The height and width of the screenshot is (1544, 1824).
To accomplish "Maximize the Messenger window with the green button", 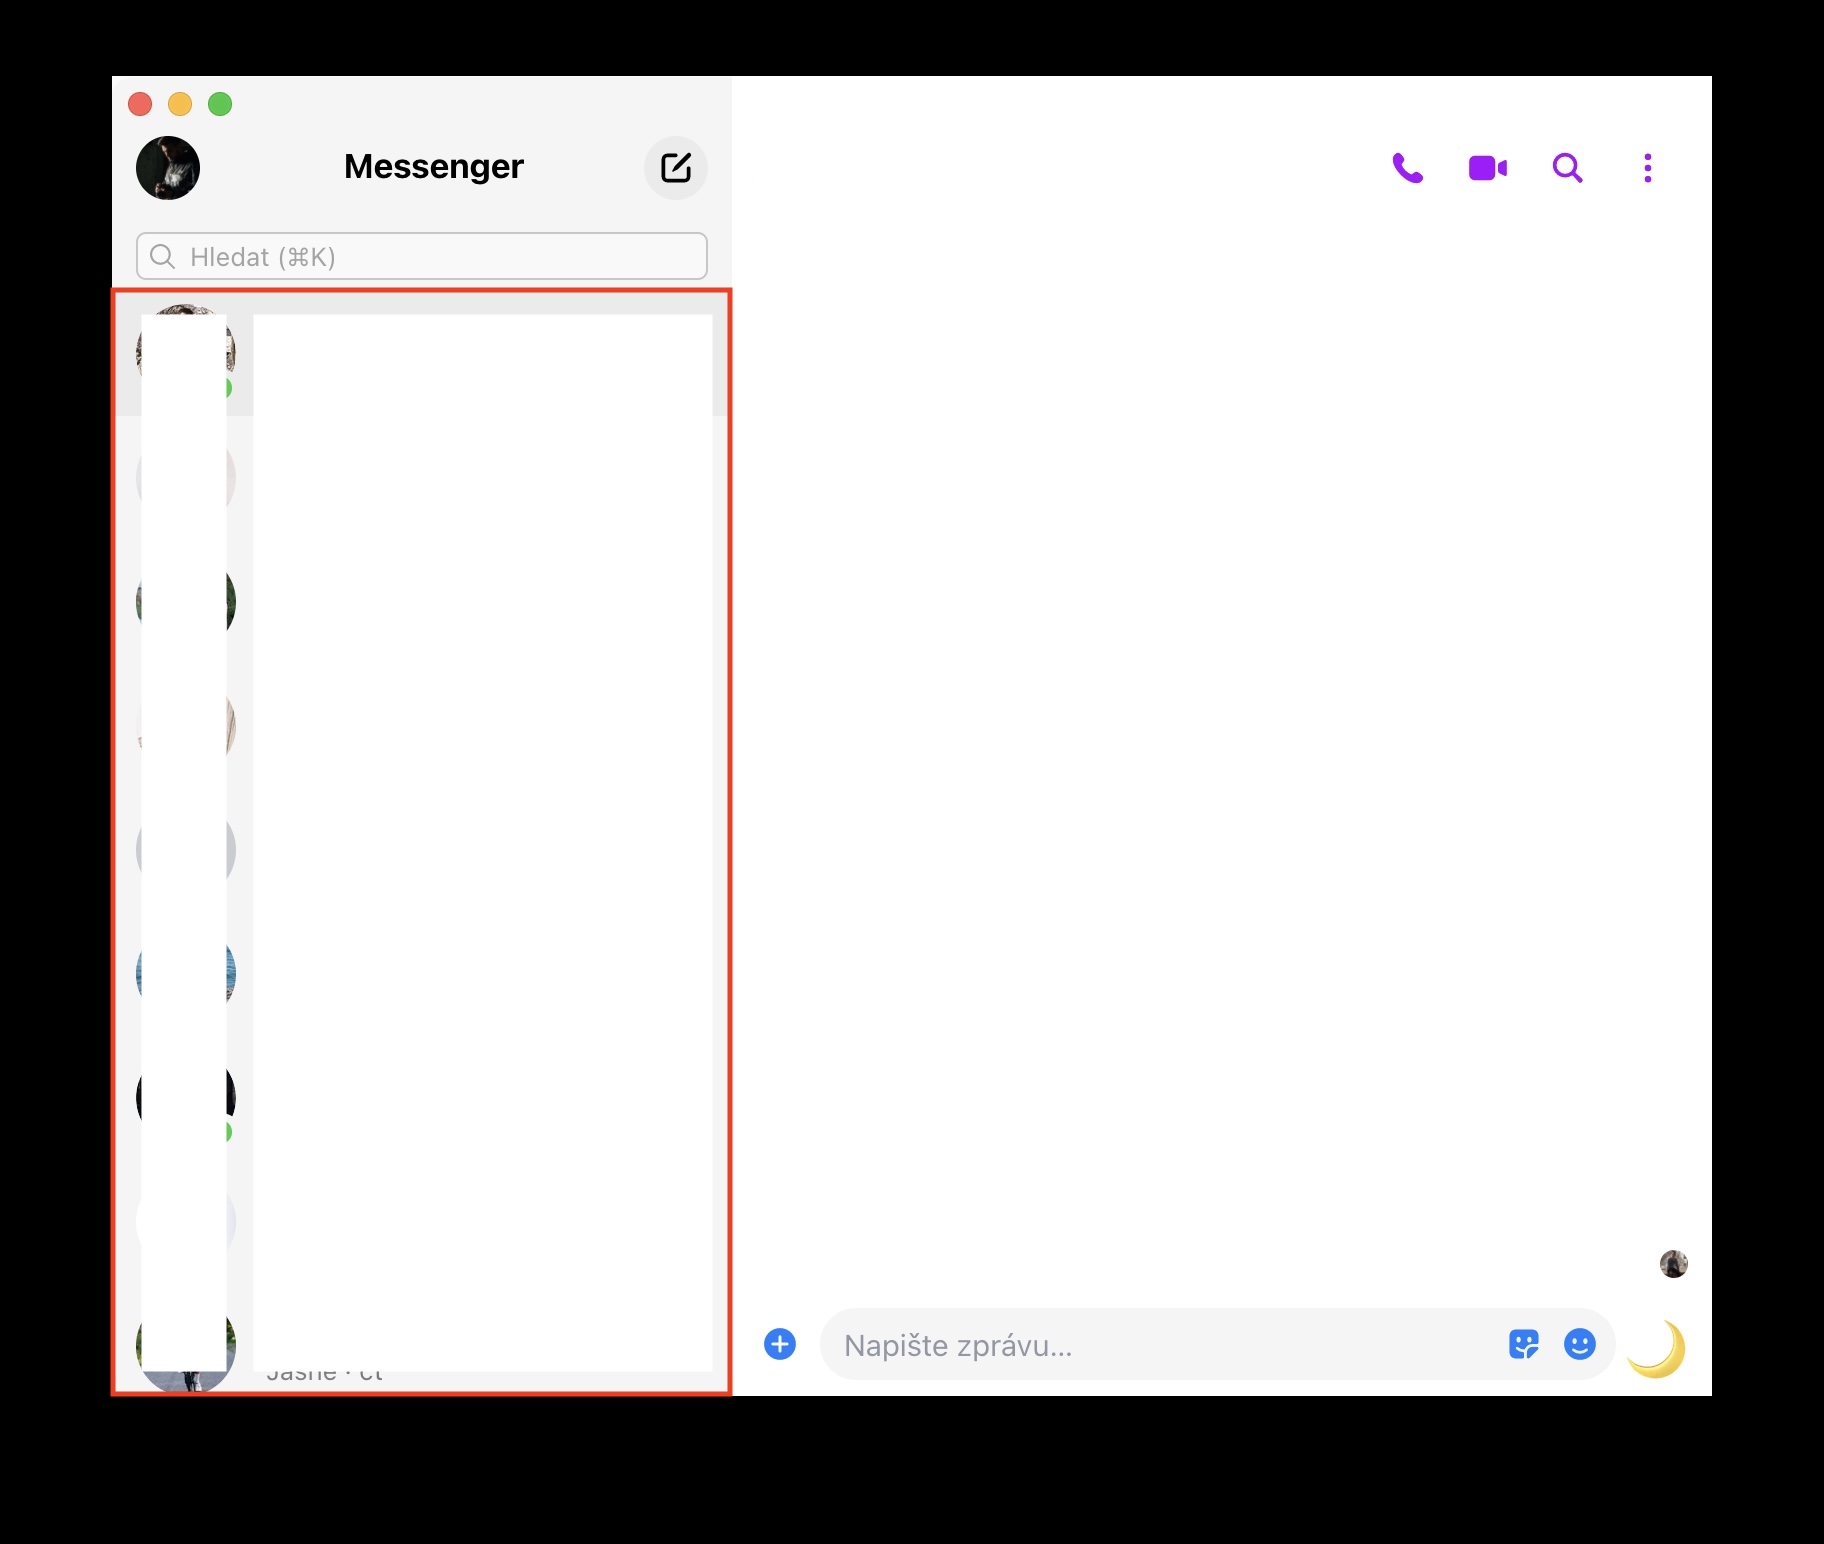I will tap(220, 104).
